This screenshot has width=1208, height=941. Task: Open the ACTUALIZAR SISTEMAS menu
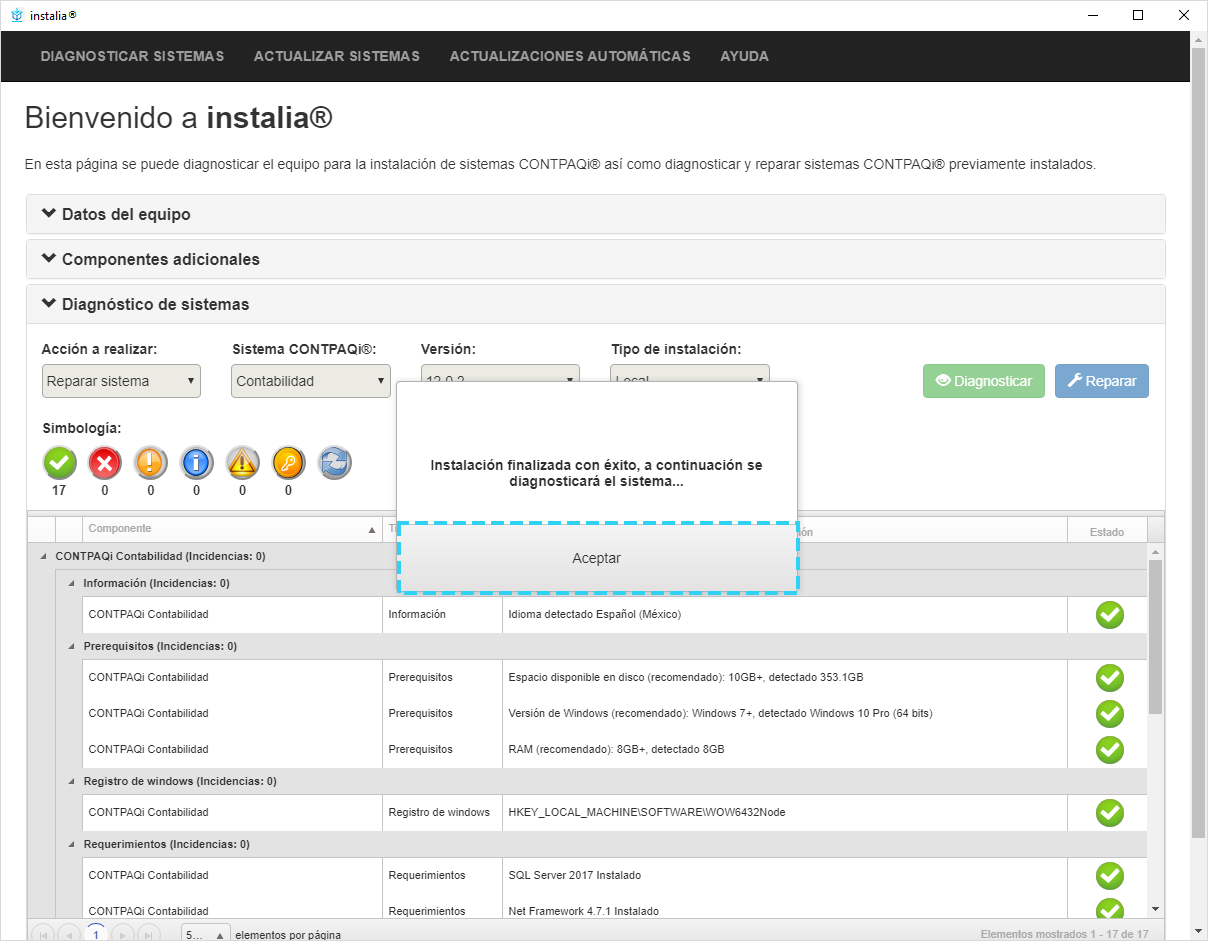click(x=336, y=56)
